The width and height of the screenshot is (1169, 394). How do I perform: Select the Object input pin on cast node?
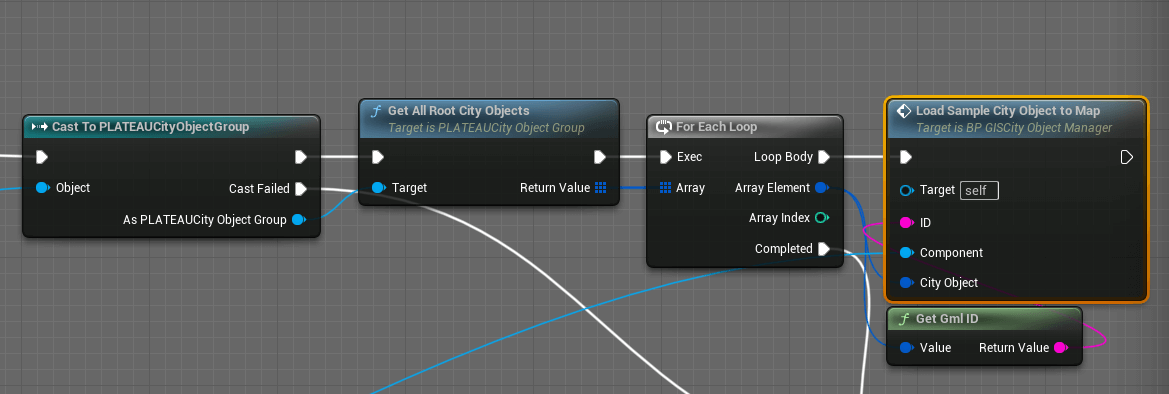point(42,187)
